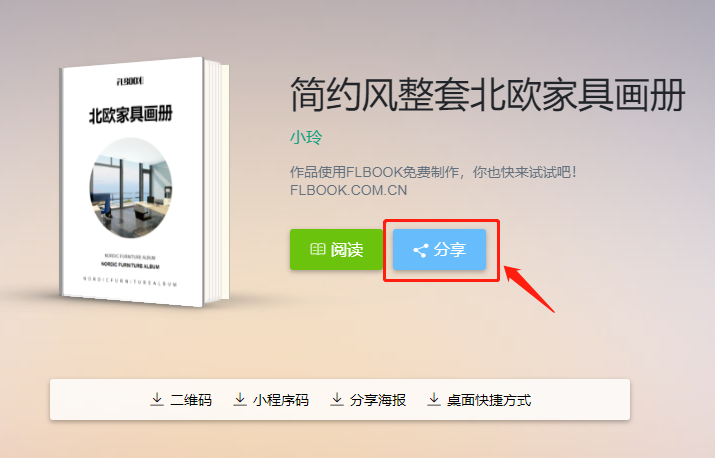
Task: Click the 北欧家具画册 heading on the cover
Action: tap(131, 114)
